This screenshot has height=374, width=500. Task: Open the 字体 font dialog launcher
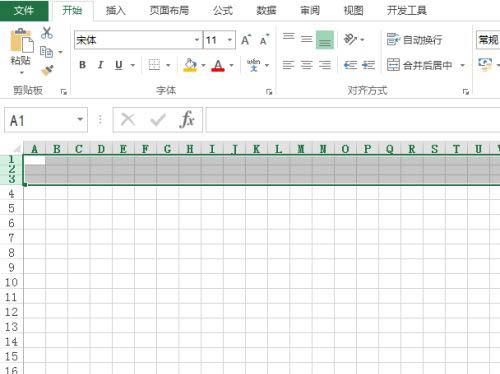pyautogui.click(x=269, y=92)
